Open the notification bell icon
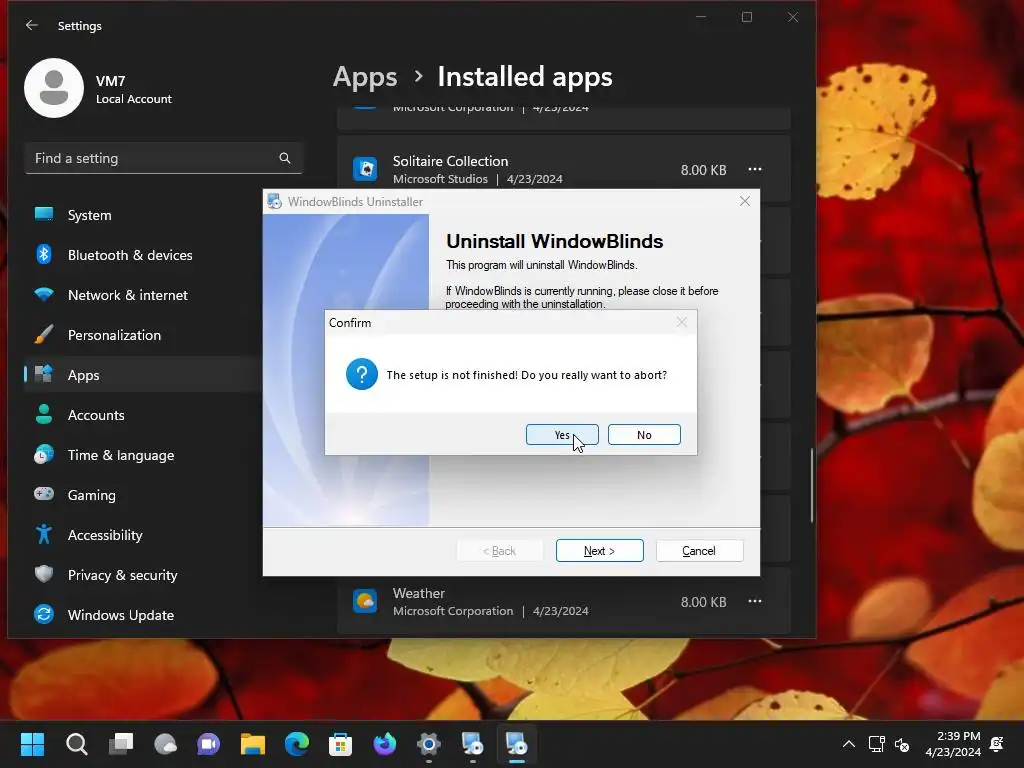Screen dimensions: 1024x768 pos(997,744)
